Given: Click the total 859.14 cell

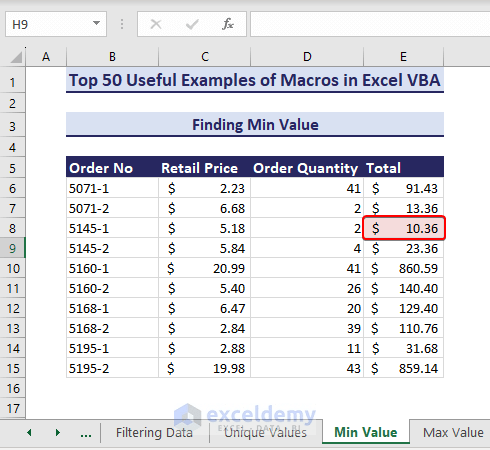Looking at the screenshot, I should 404,368.
